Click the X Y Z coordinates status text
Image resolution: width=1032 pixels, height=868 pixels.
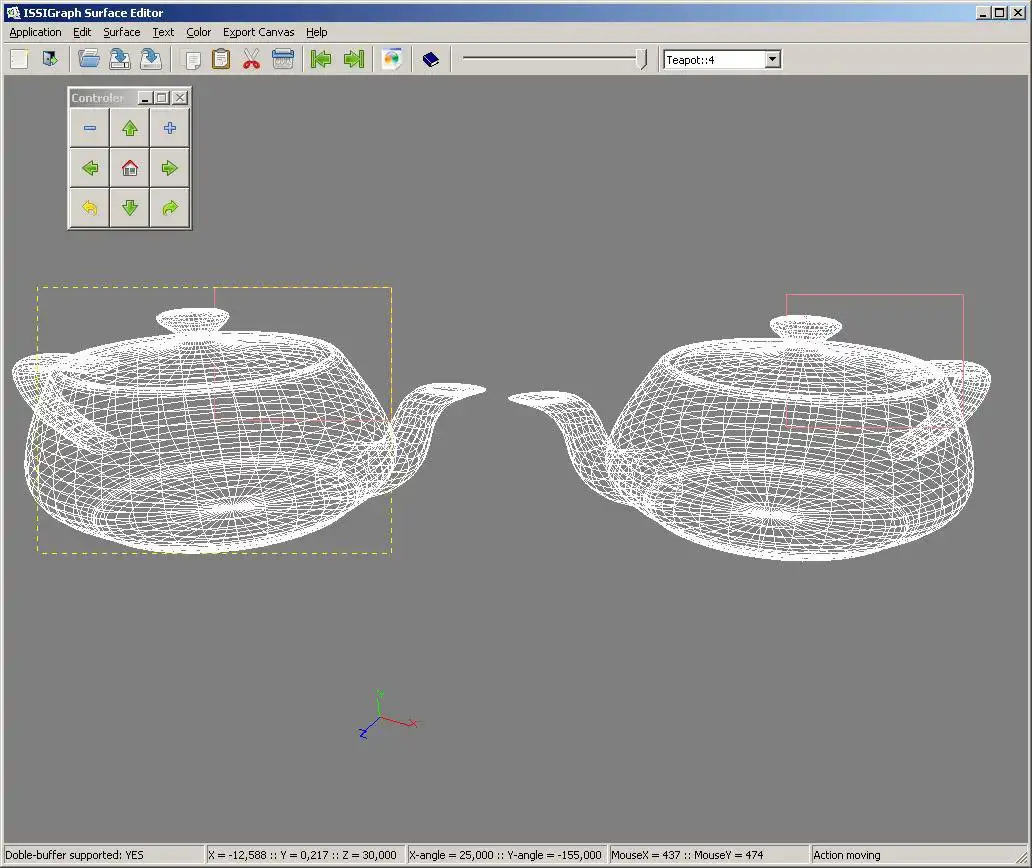click(302, 855)
